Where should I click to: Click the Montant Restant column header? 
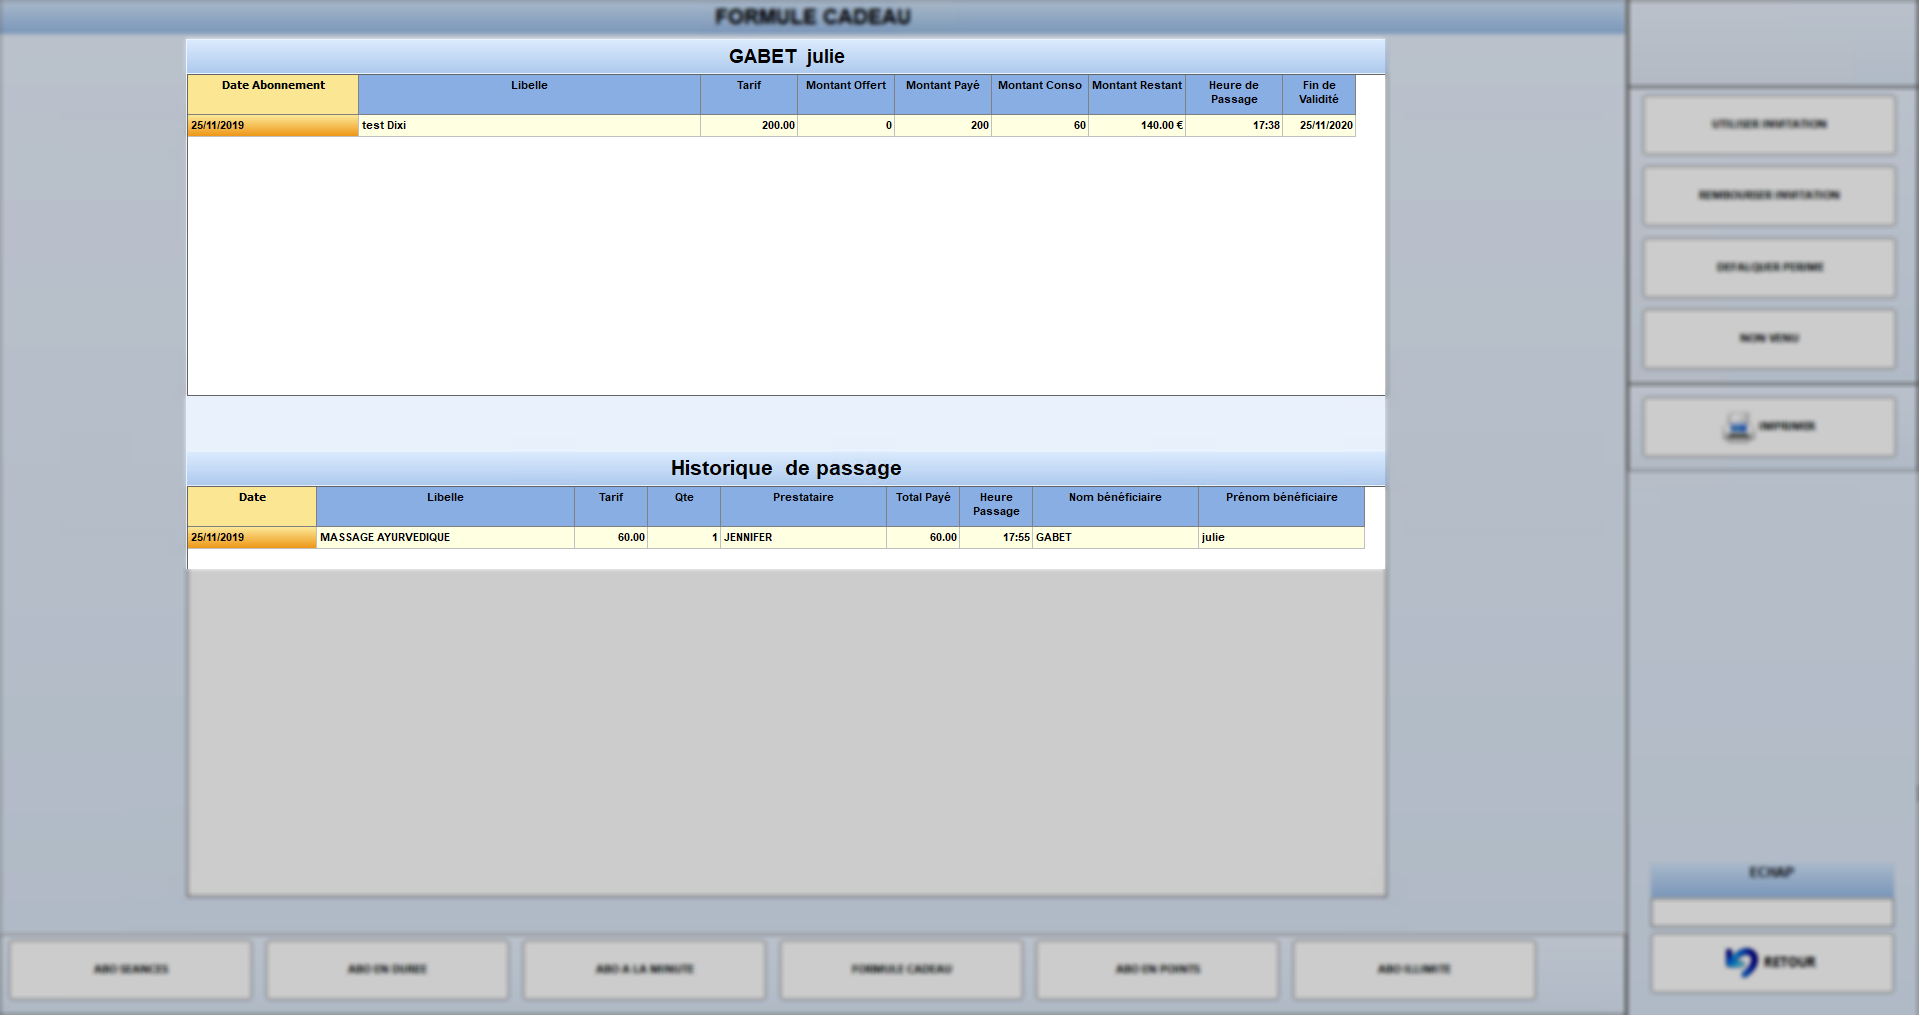point(1137,94)
